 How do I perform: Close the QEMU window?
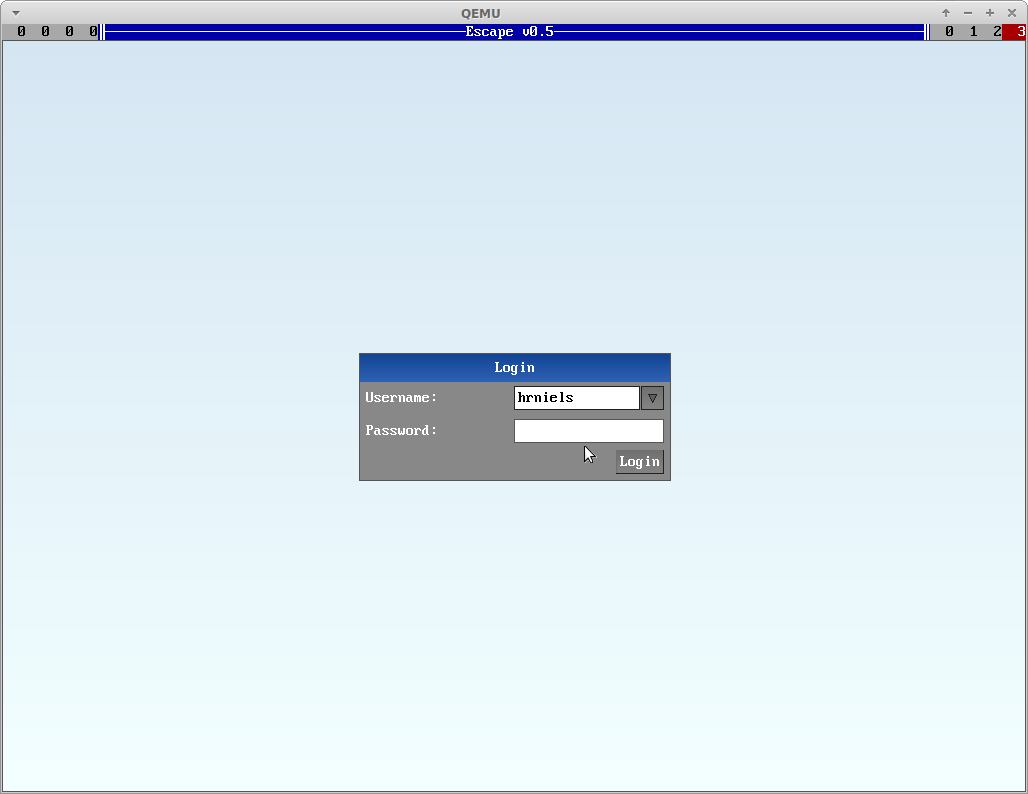coord(1012,13)
